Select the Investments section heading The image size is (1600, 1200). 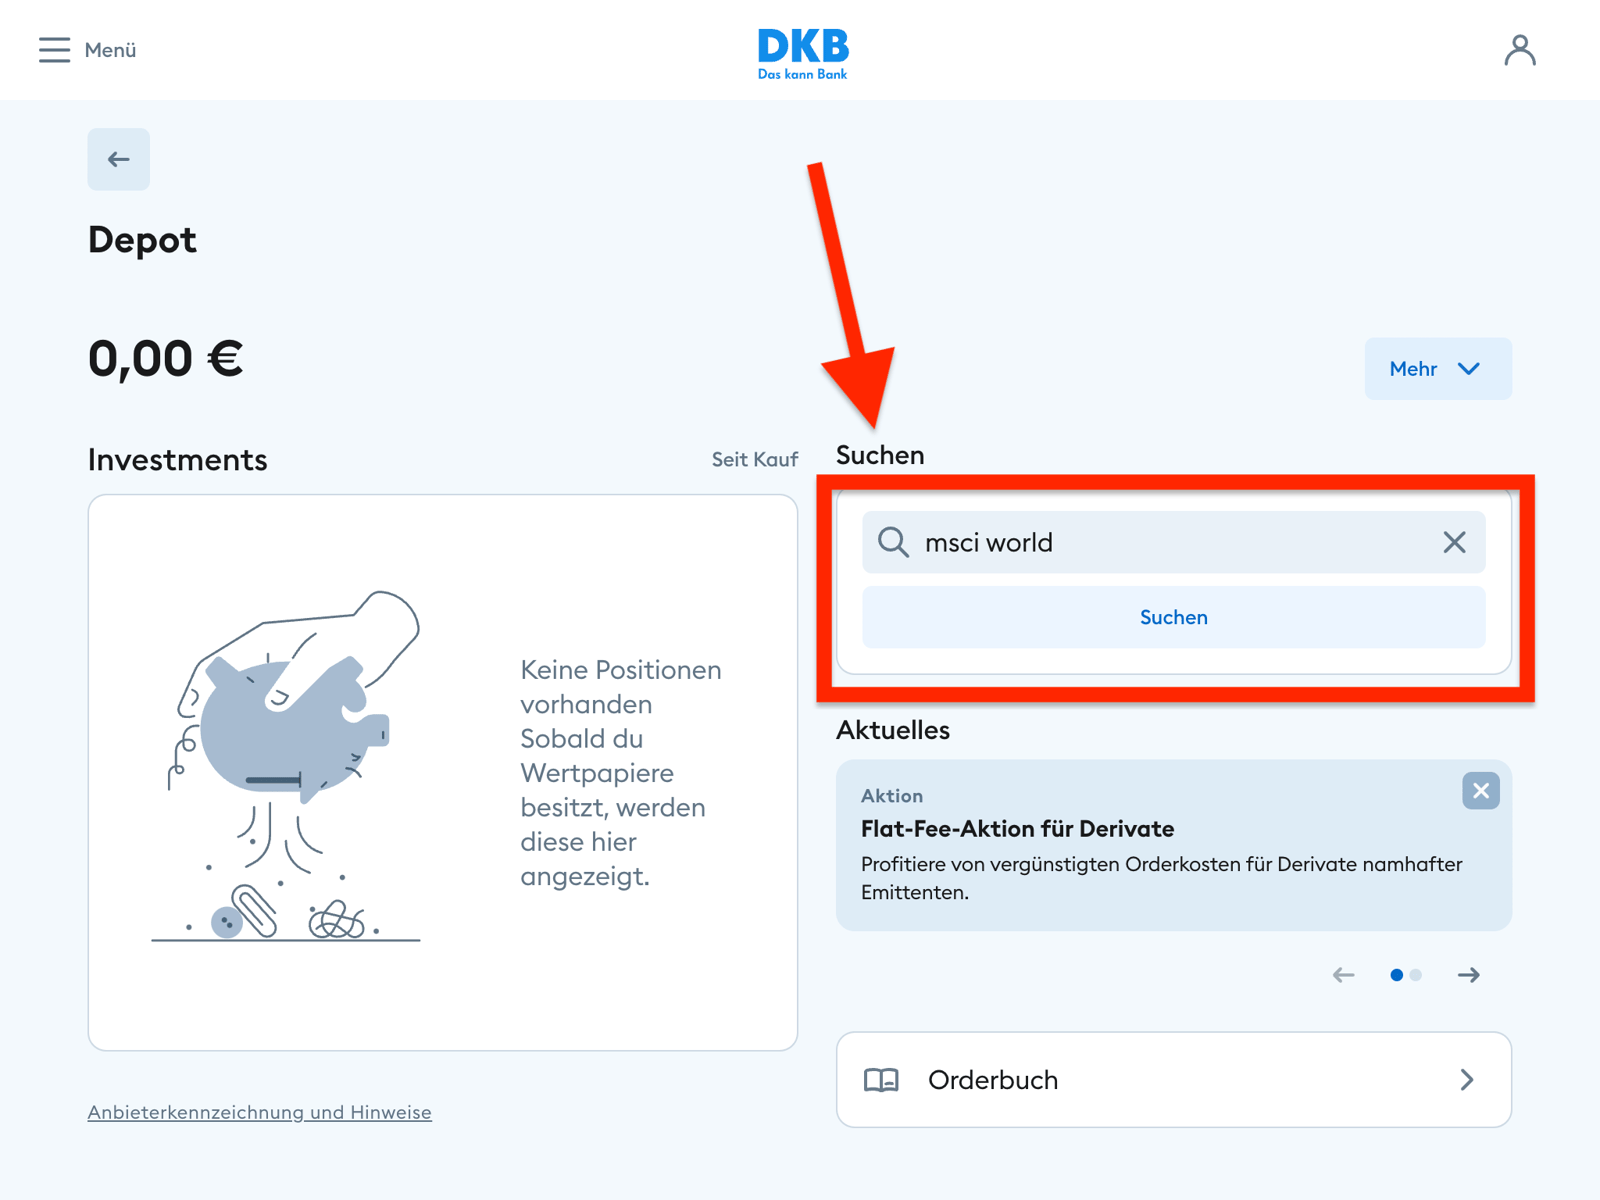pos(177,459)
